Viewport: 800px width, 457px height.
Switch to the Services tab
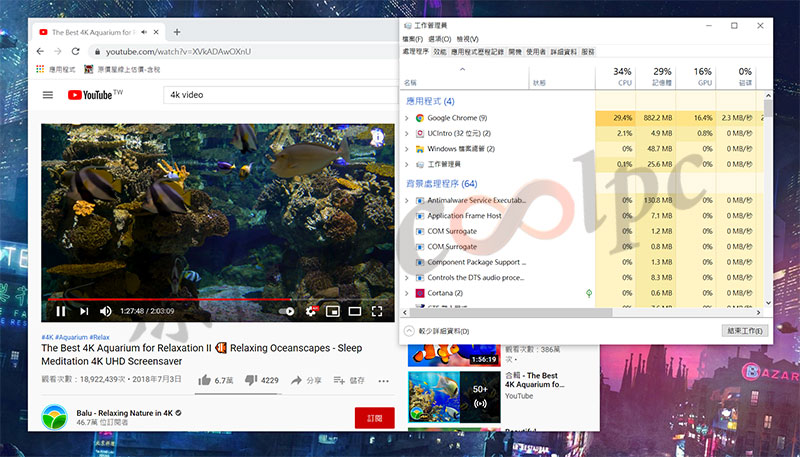588,52
